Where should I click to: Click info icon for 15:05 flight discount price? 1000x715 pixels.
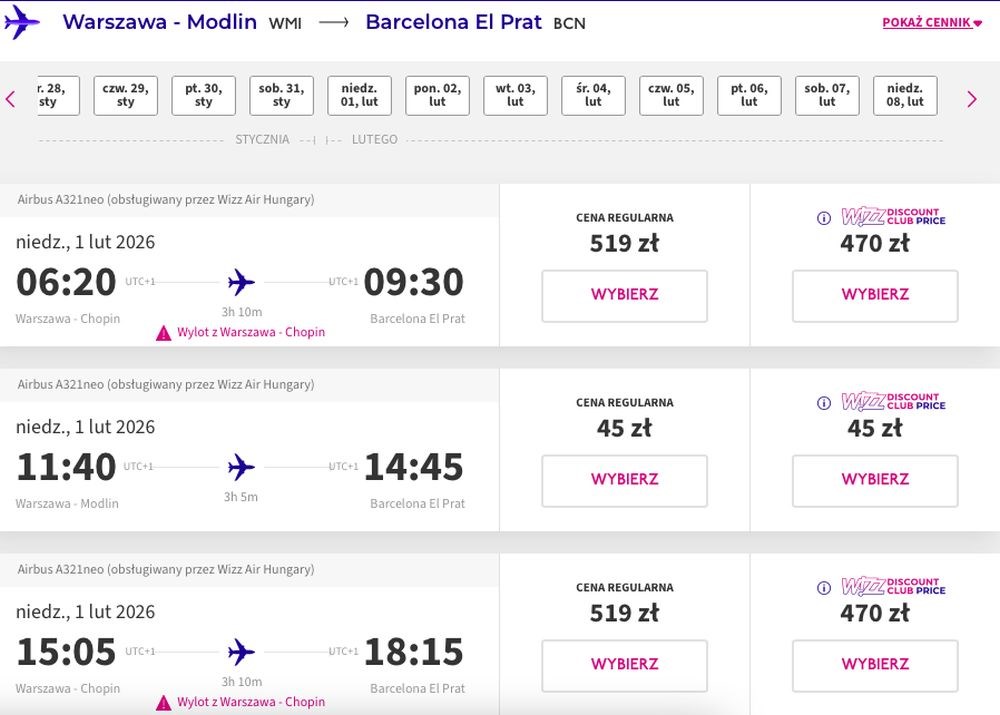(x=824, y=588)
